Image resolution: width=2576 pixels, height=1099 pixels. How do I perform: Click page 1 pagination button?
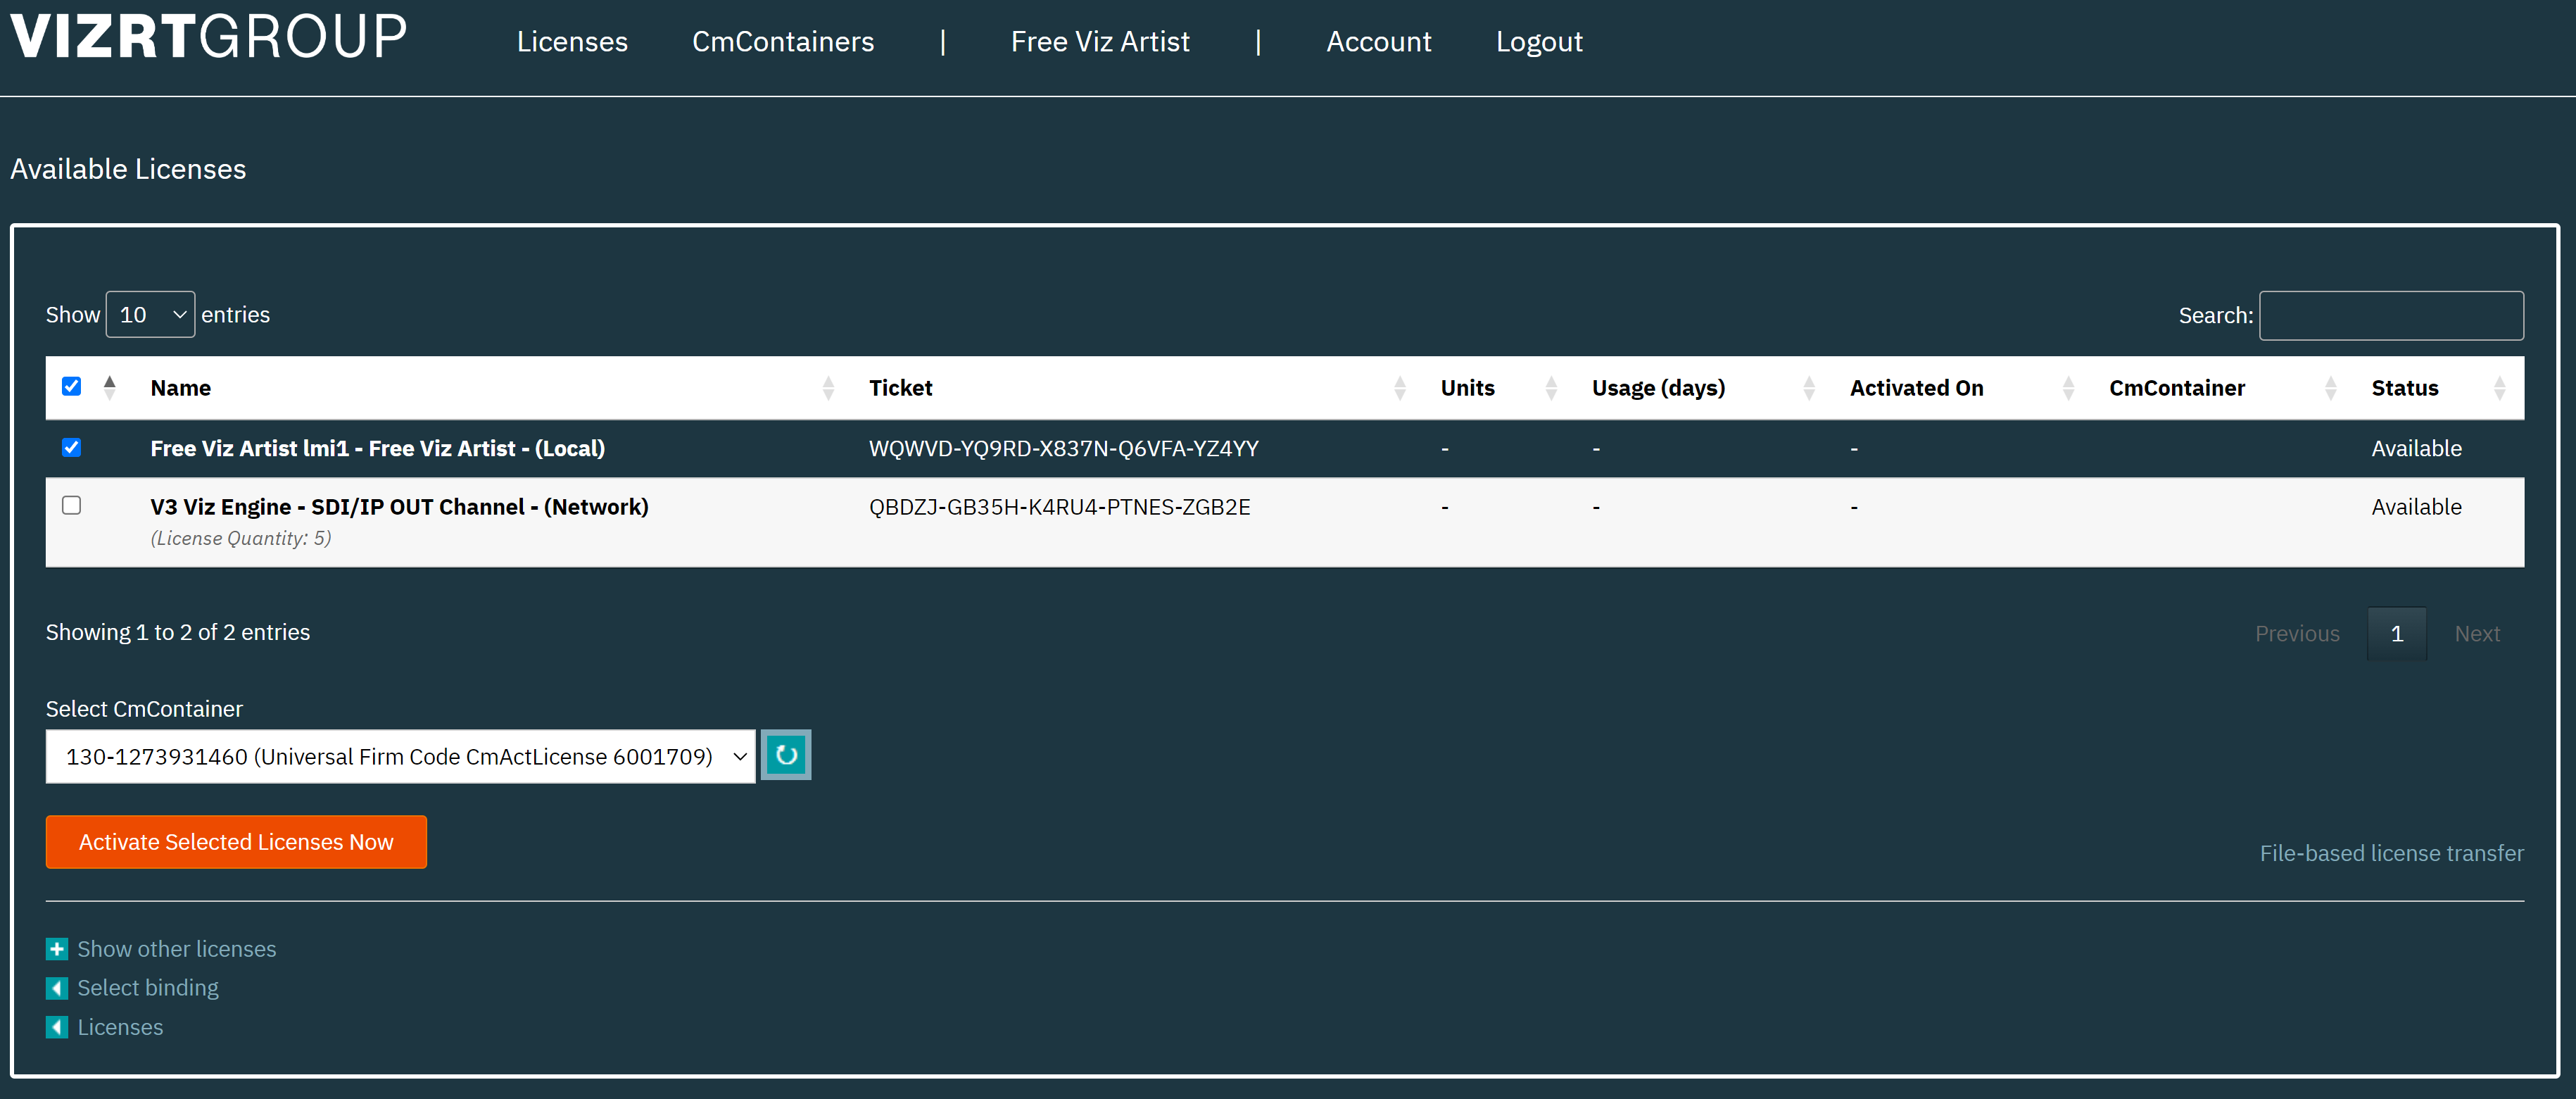click(x=2396, y=634)
